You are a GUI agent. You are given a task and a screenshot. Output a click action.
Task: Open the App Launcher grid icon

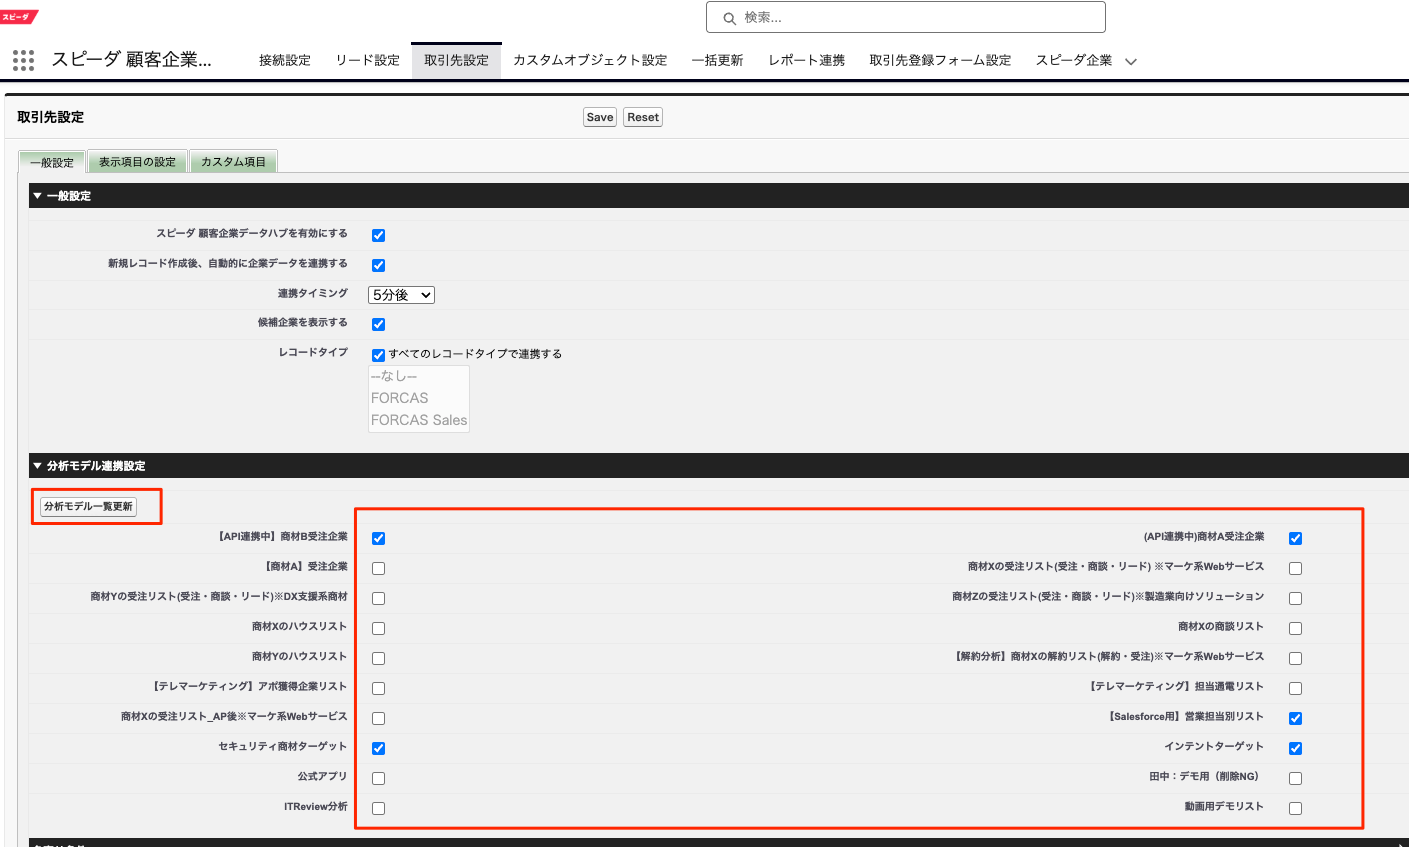pyautogui.click(x=23, y=60)
